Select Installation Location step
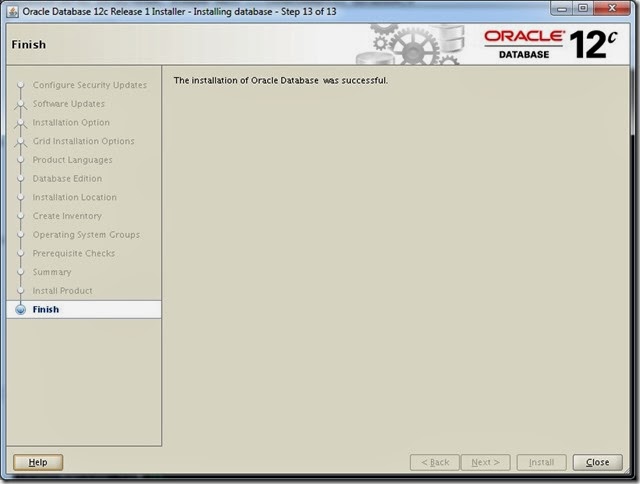The image size is (640, 484). click(x=75, y=197)
